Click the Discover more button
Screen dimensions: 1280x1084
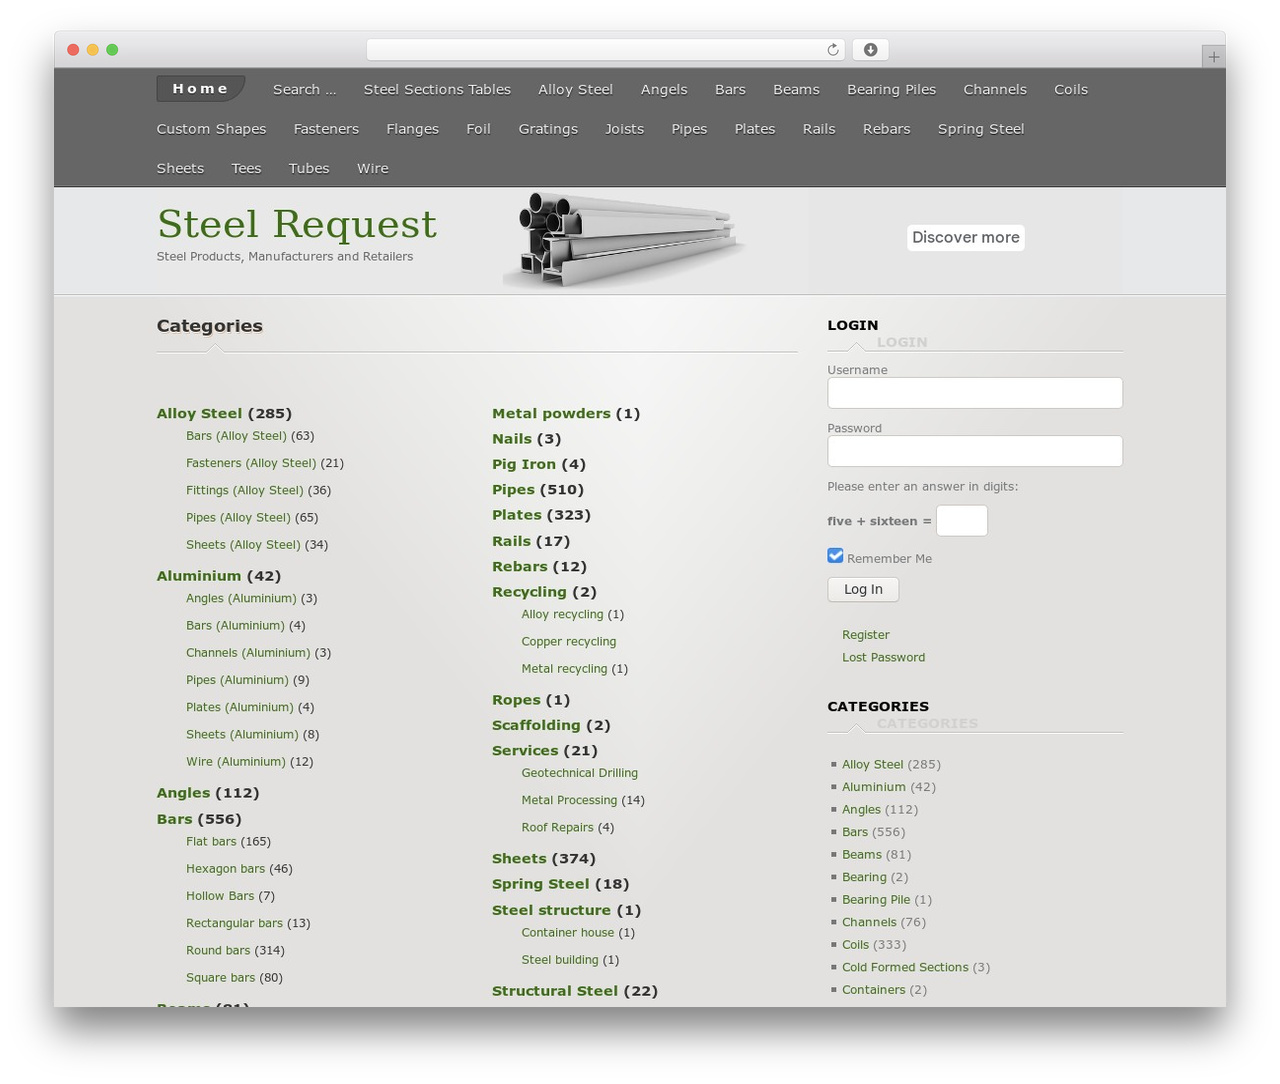[x=966, y=237]
